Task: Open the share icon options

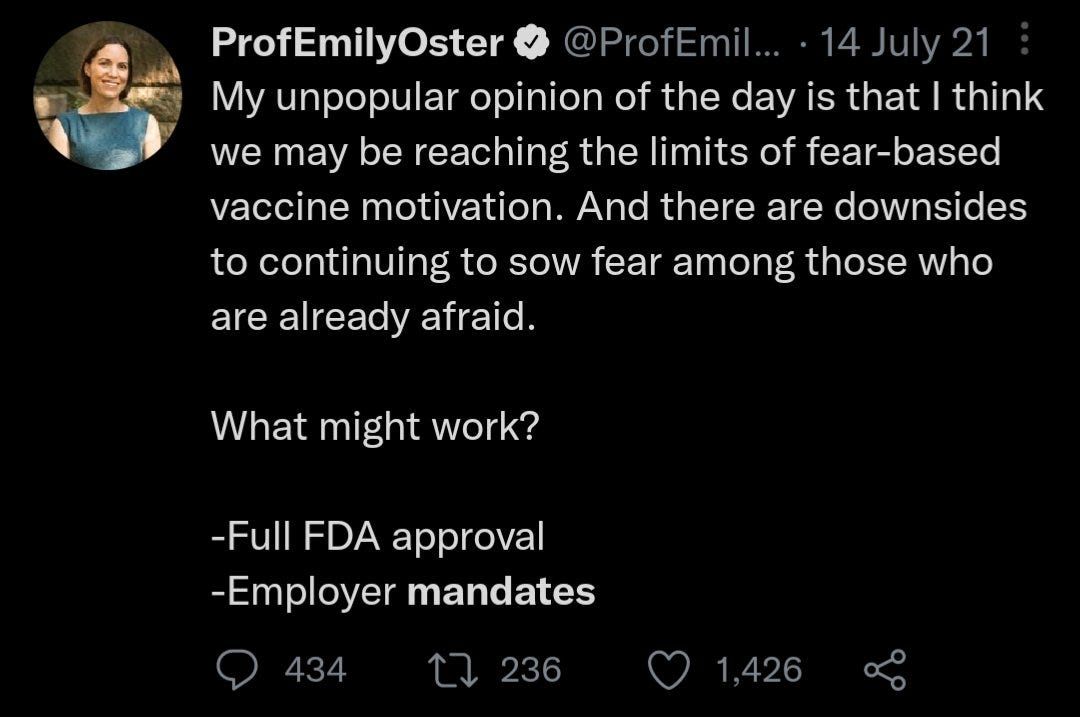Action: (886, 669)
